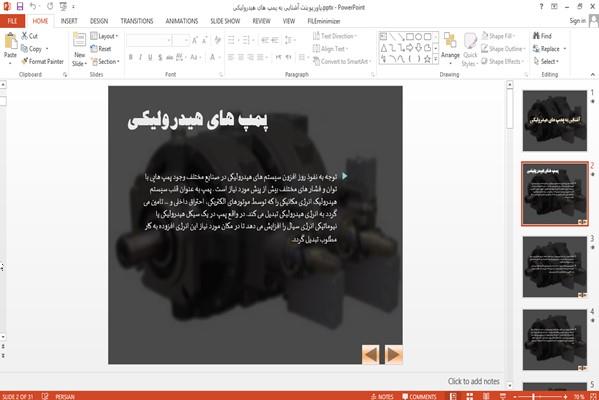Toggle Underline formatting
Screen dimensions: 599x400
tap(150, 57)
